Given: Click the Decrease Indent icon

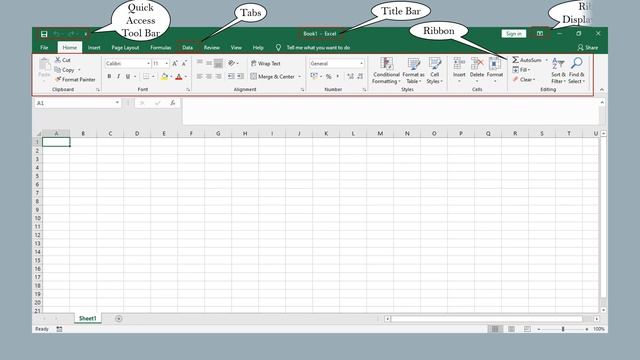Looking at the screenshot, I should pyautogui.click(x=231, y=76).
